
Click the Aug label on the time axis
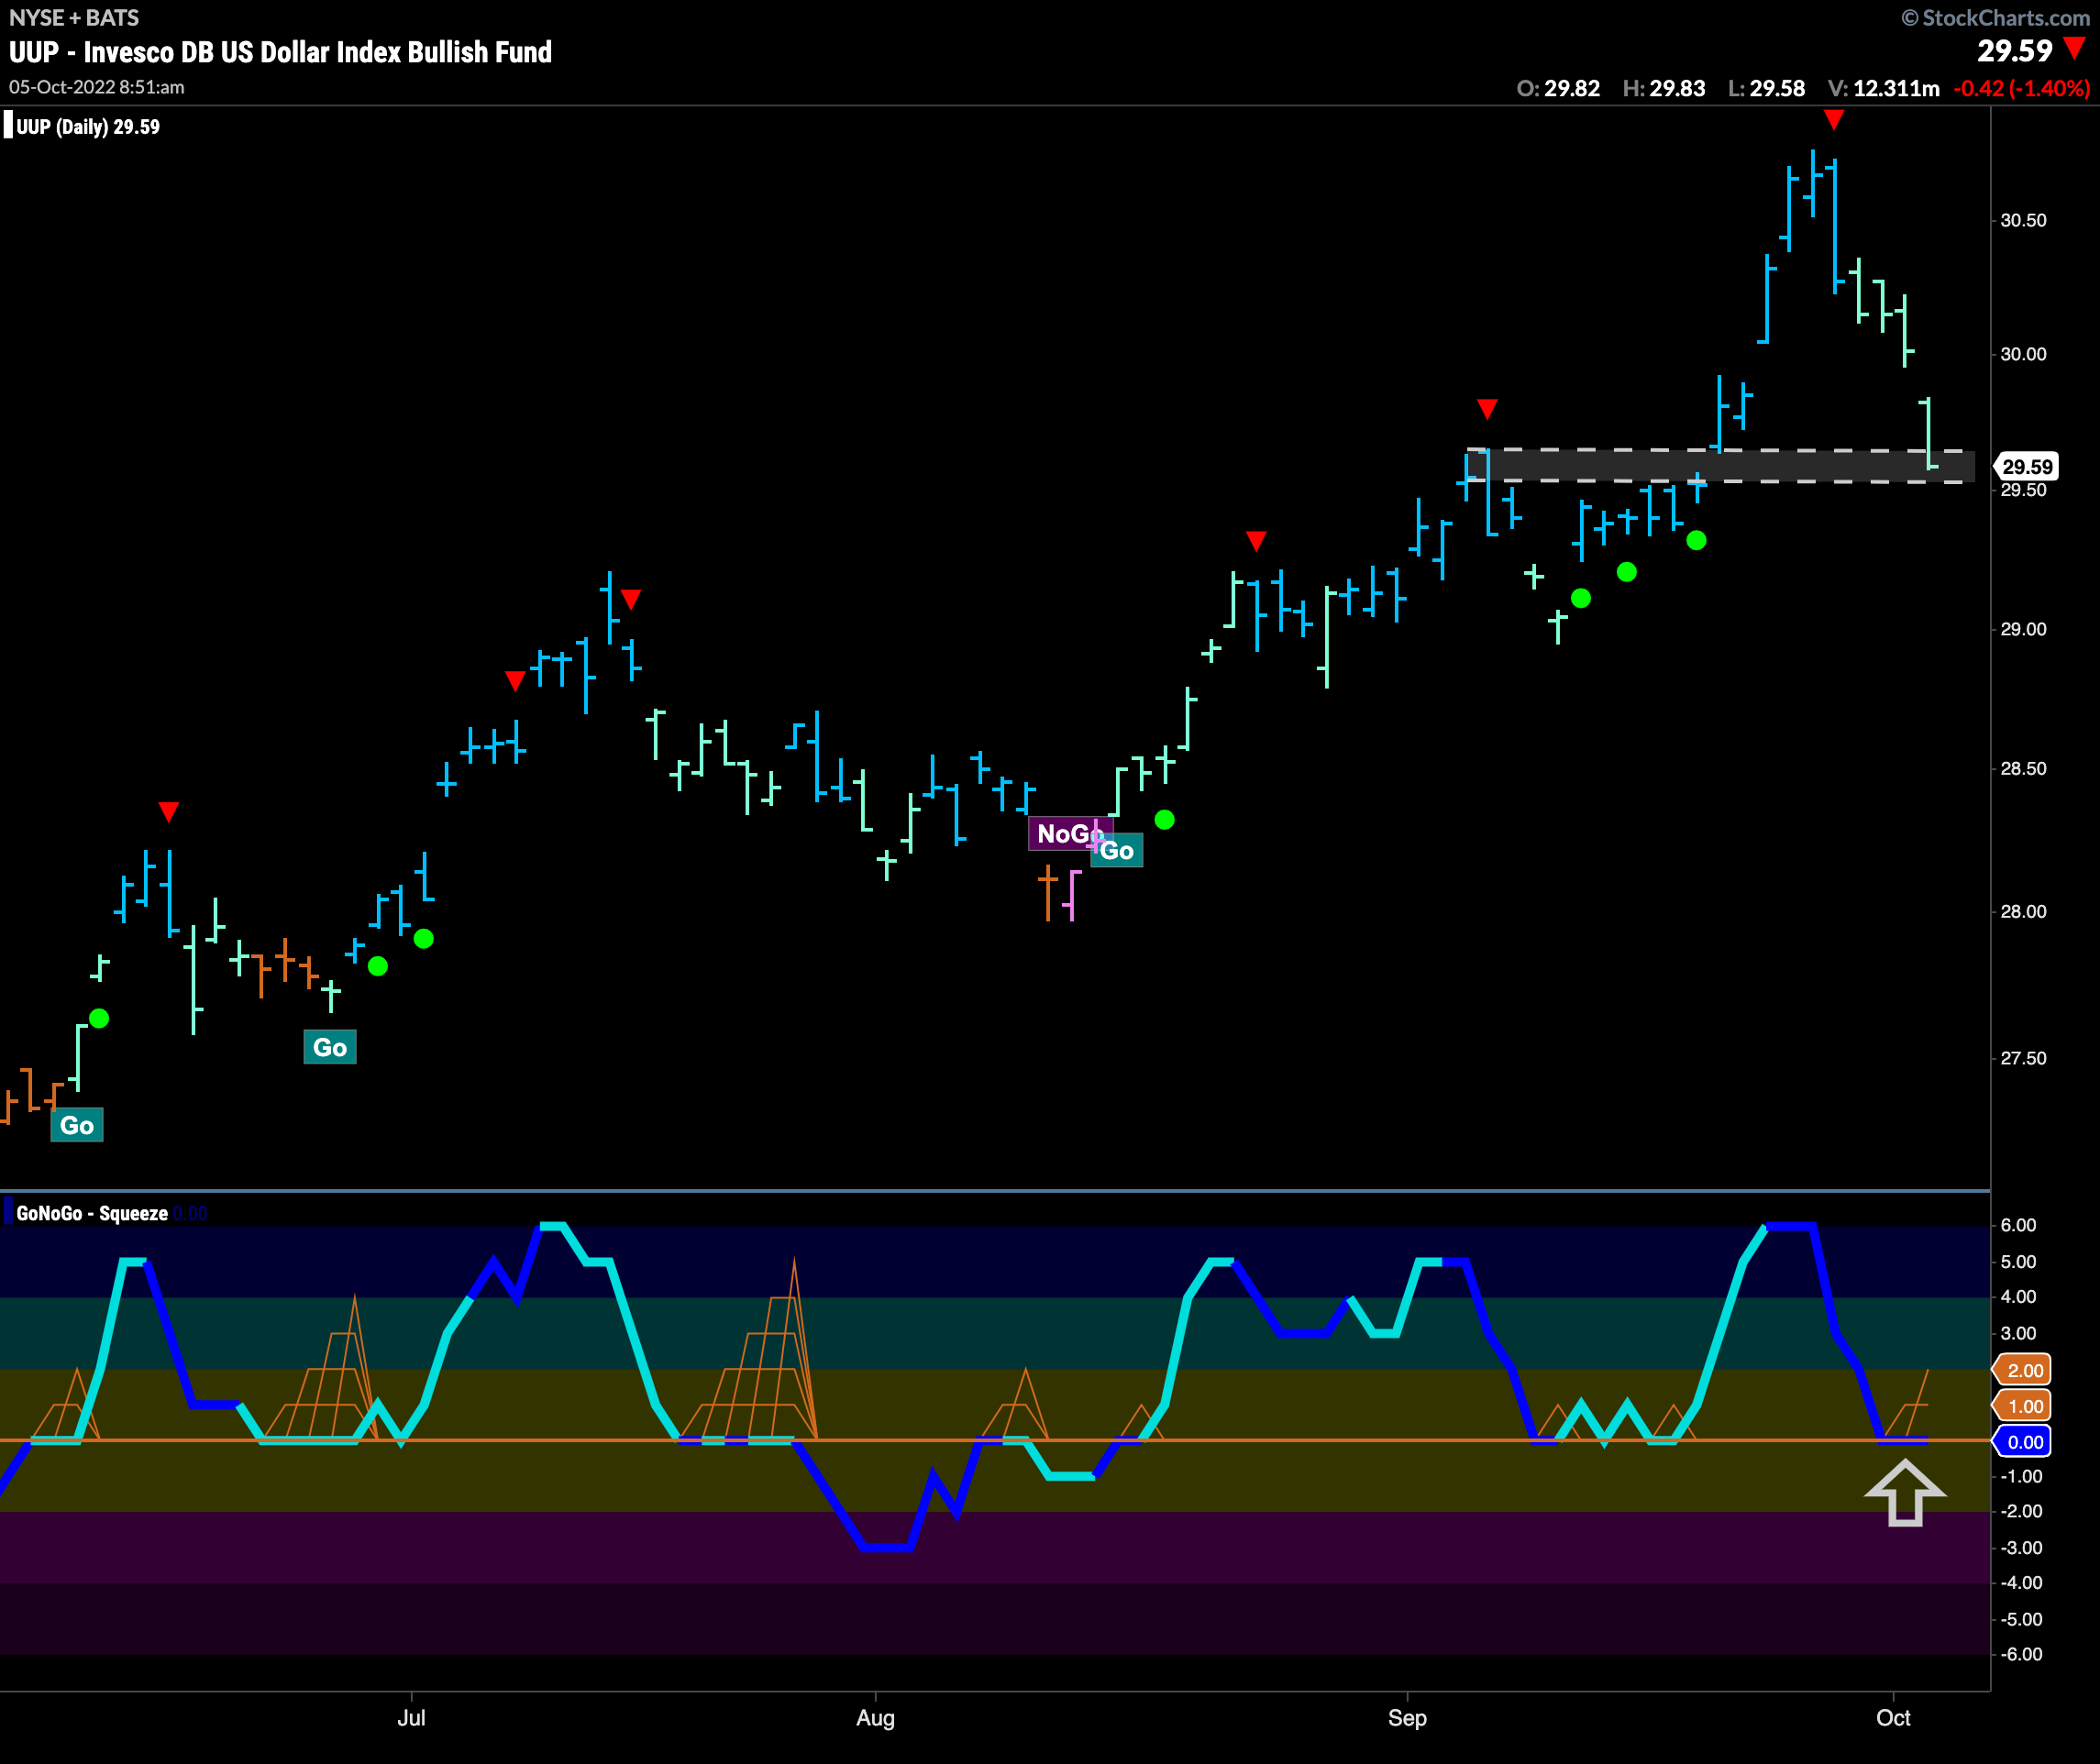pyautogui.click(x=875, y=1718)
